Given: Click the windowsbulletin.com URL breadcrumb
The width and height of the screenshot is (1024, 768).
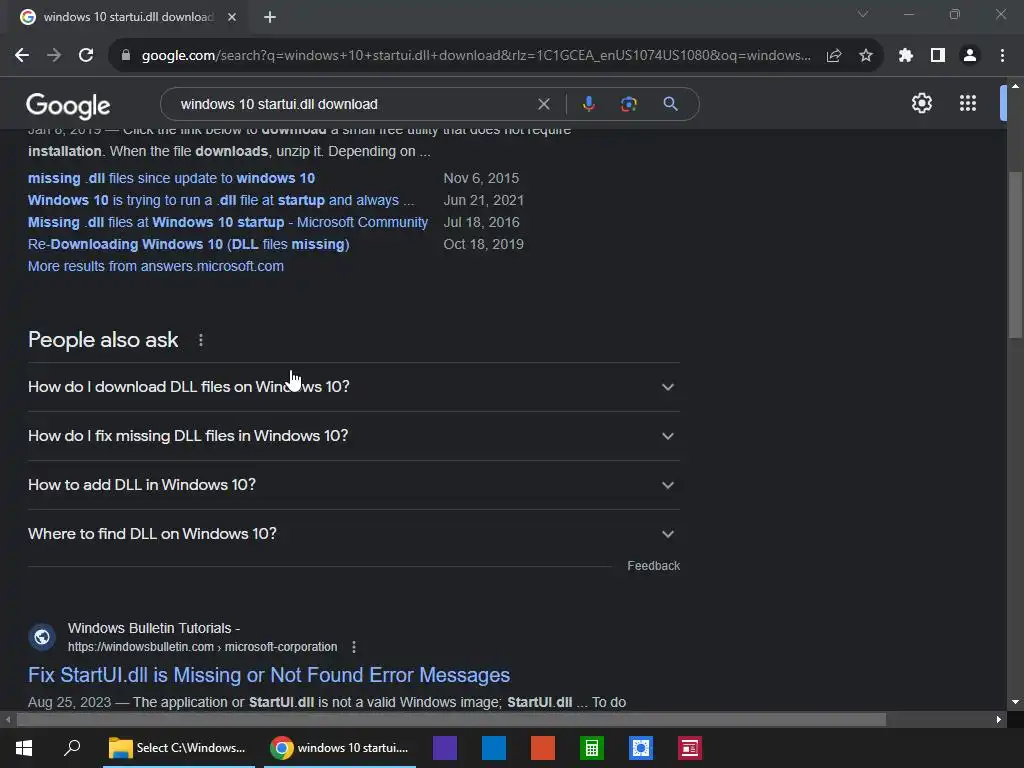Looking at the screenshot, I should coord(202,647).
